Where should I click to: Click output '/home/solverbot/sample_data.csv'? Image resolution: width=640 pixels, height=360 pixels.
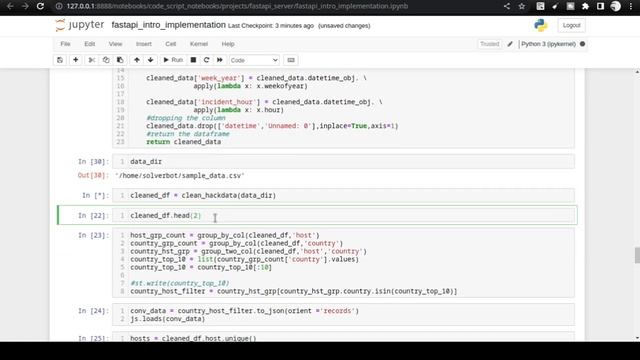[x=180, y=176]
